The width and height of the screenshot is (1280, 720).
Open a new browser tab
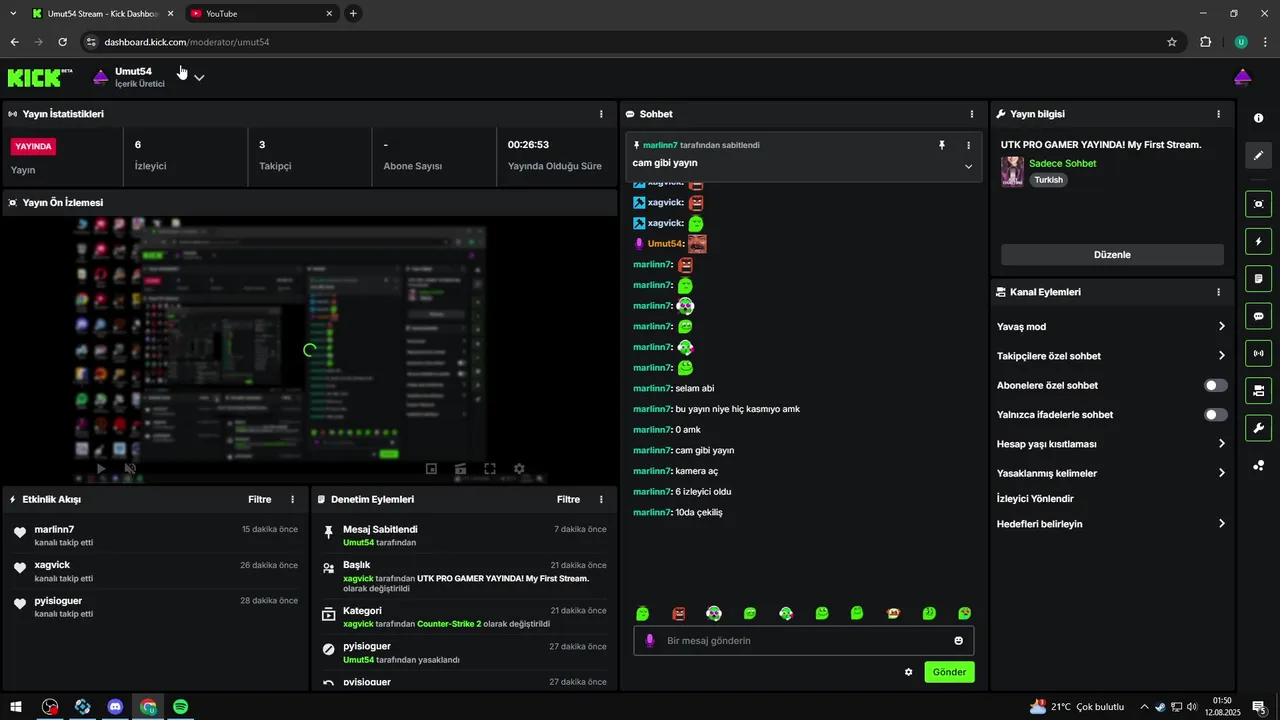353,14
